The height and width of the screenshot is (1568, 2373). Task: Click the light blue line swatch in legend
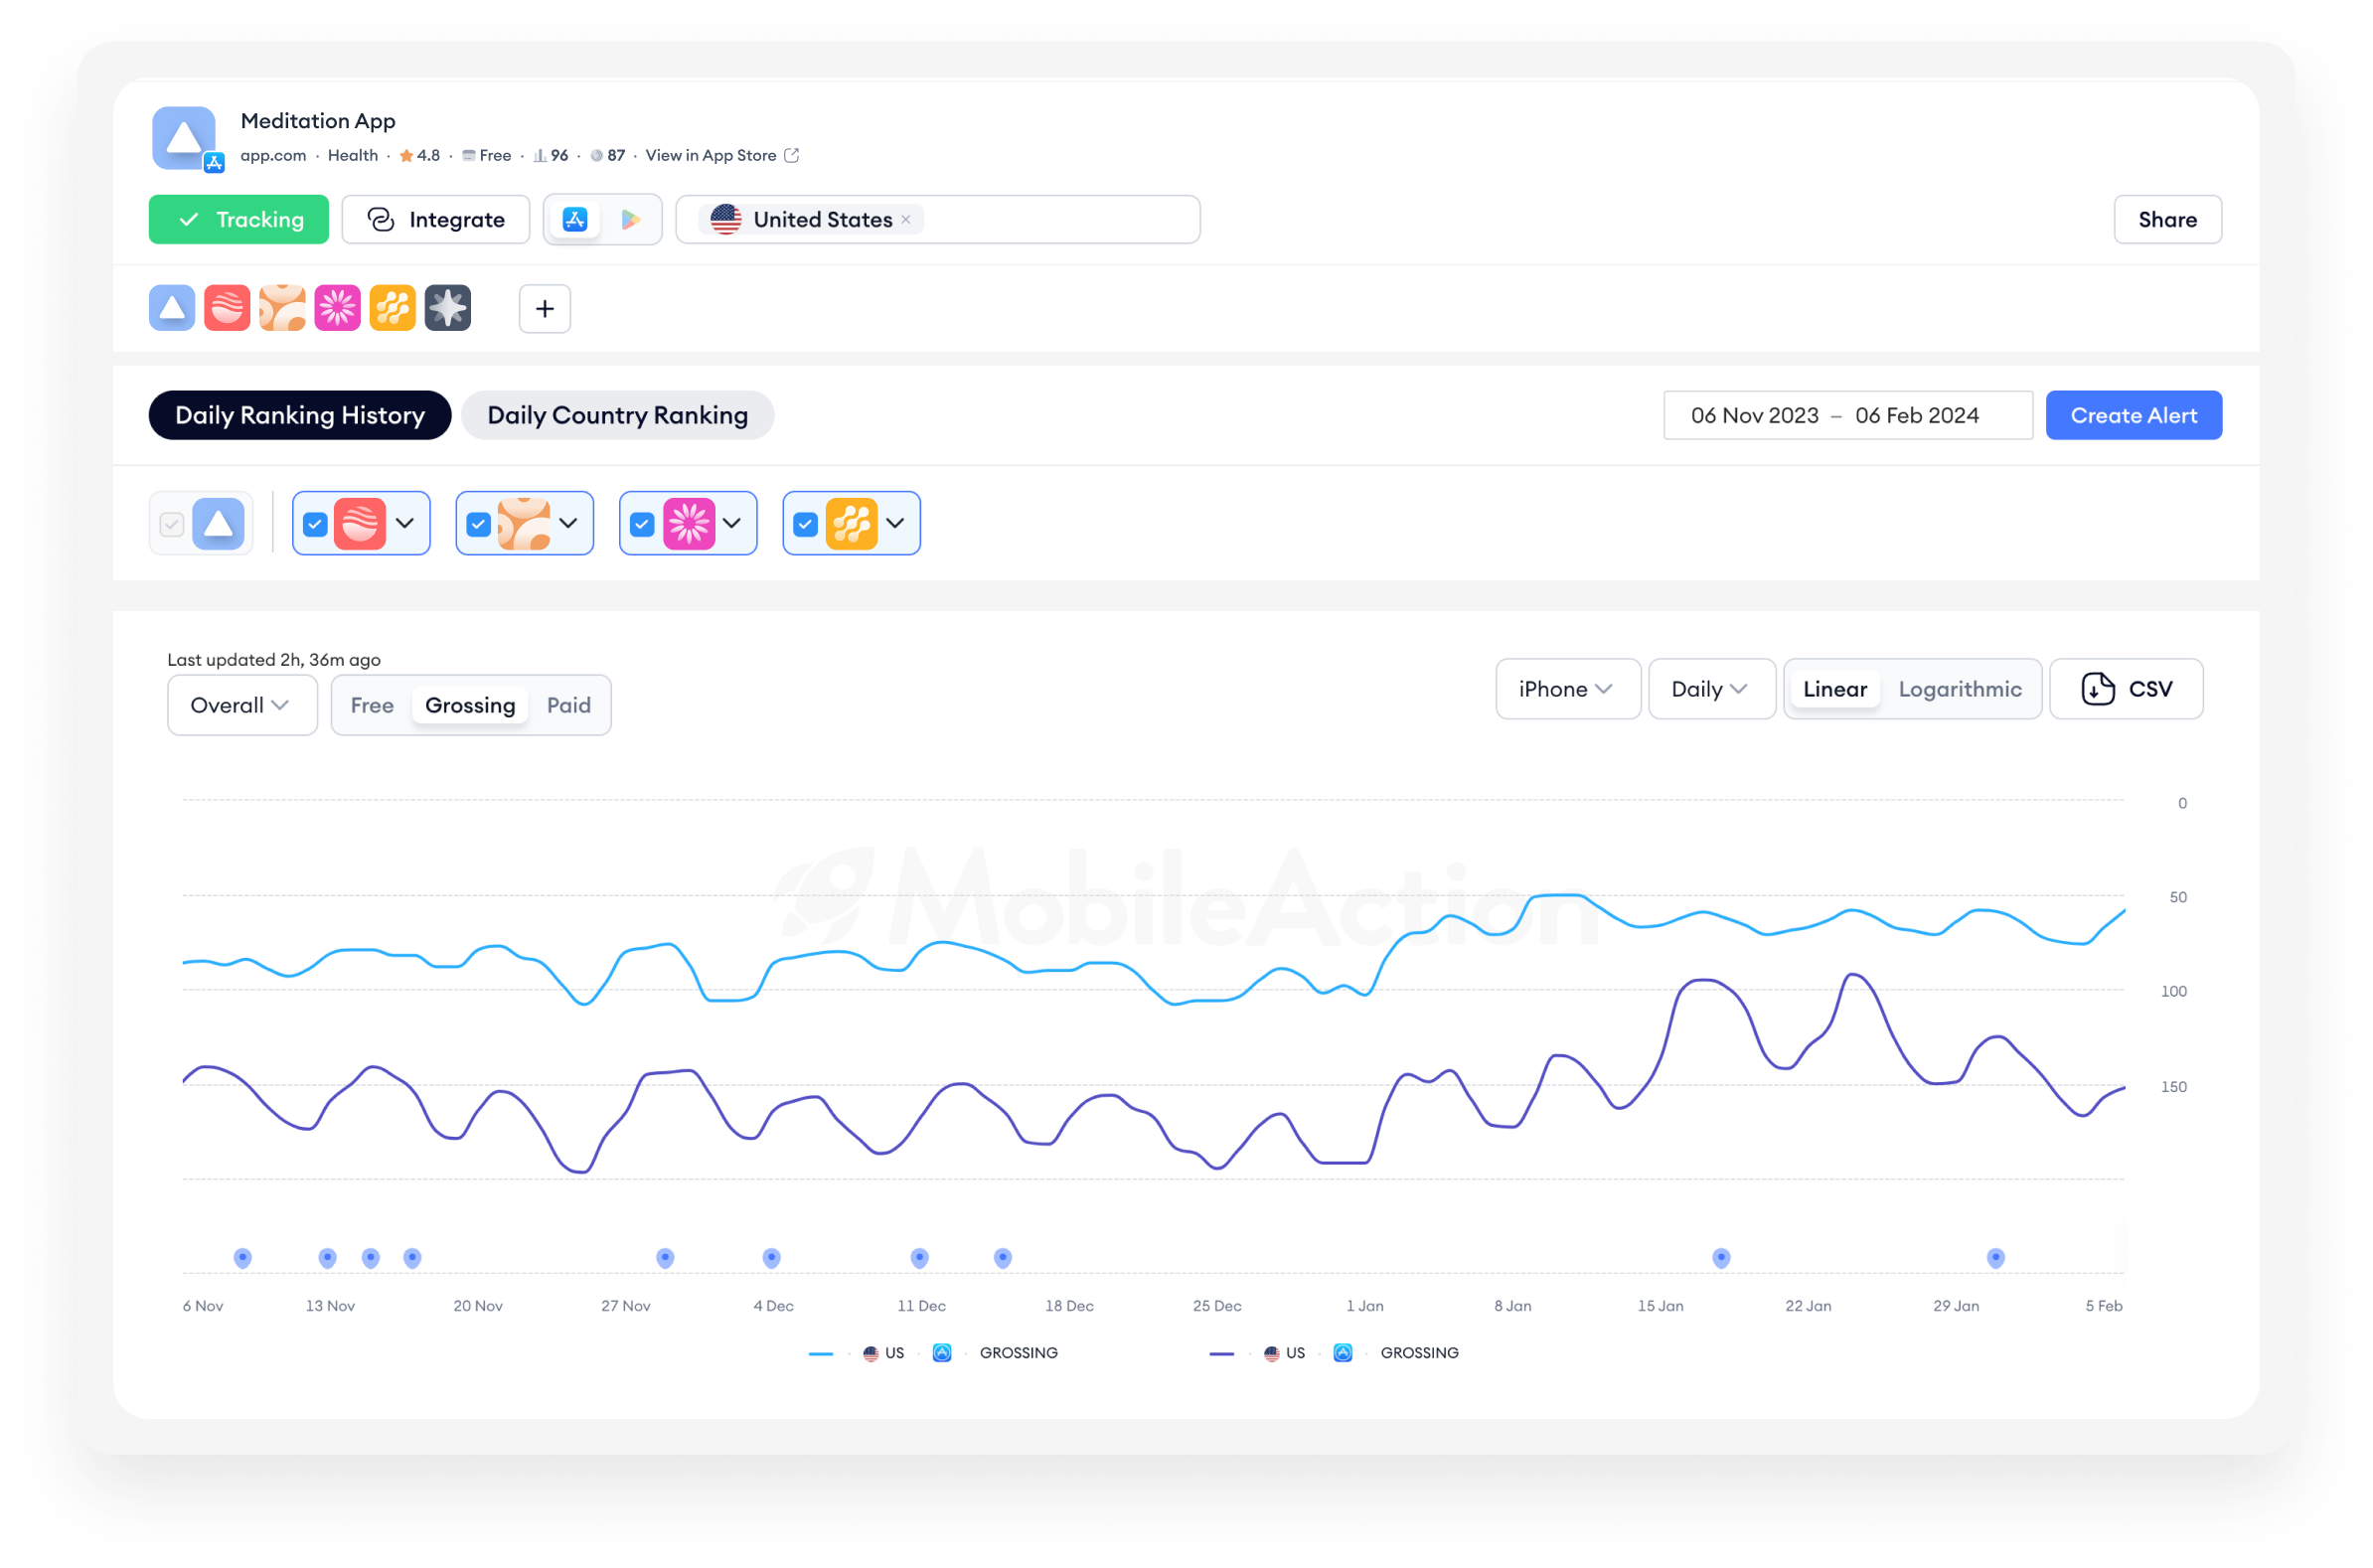pyautogui.click(x=821, y=1353)
